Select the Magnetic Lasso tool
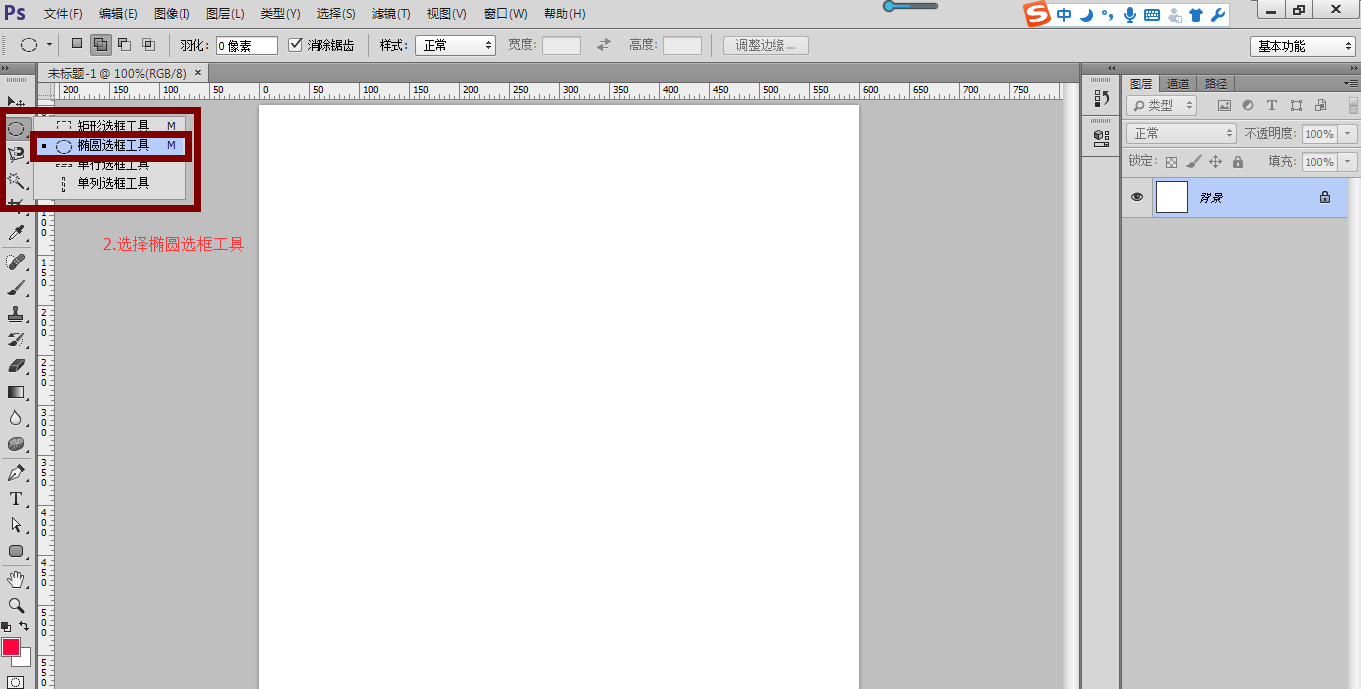Screen dimensions: 1361x689 [16, 154]
